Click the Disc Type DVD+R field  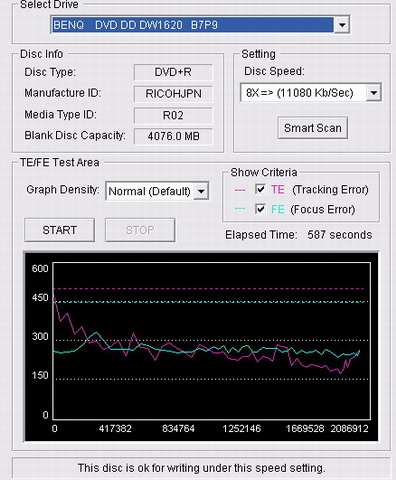point(173,72)
